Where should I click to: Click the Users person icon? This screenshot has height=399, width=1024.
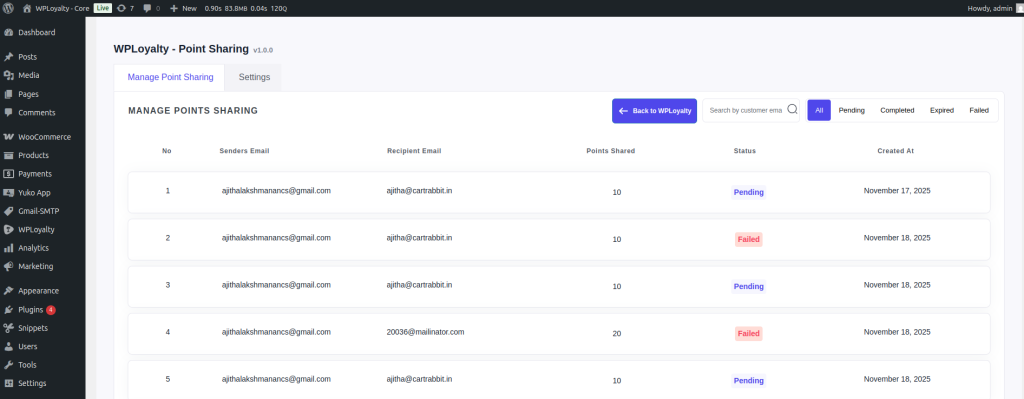pyautogui.click(x=8, y=346)
